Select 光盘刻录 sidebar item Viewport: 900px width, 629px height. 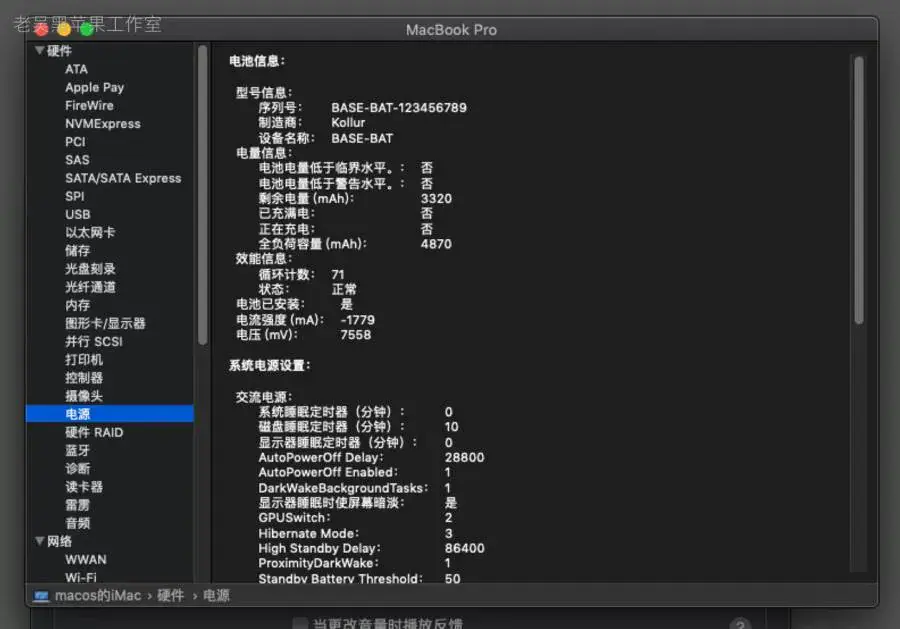click(90, 269)
